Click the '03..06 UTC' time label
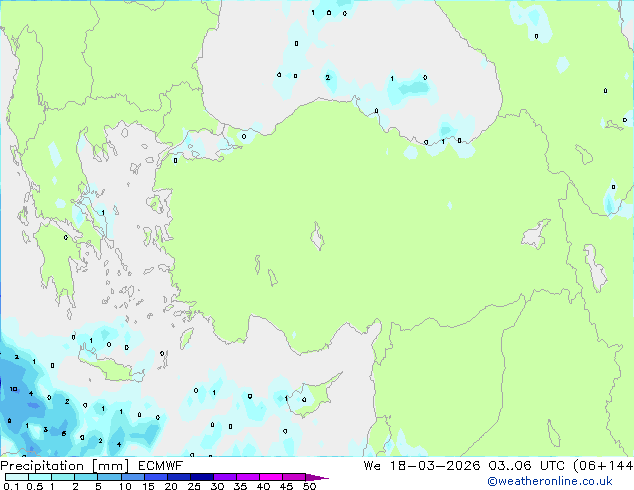This screenshot has width=634, height=490. tap(526, 466)
